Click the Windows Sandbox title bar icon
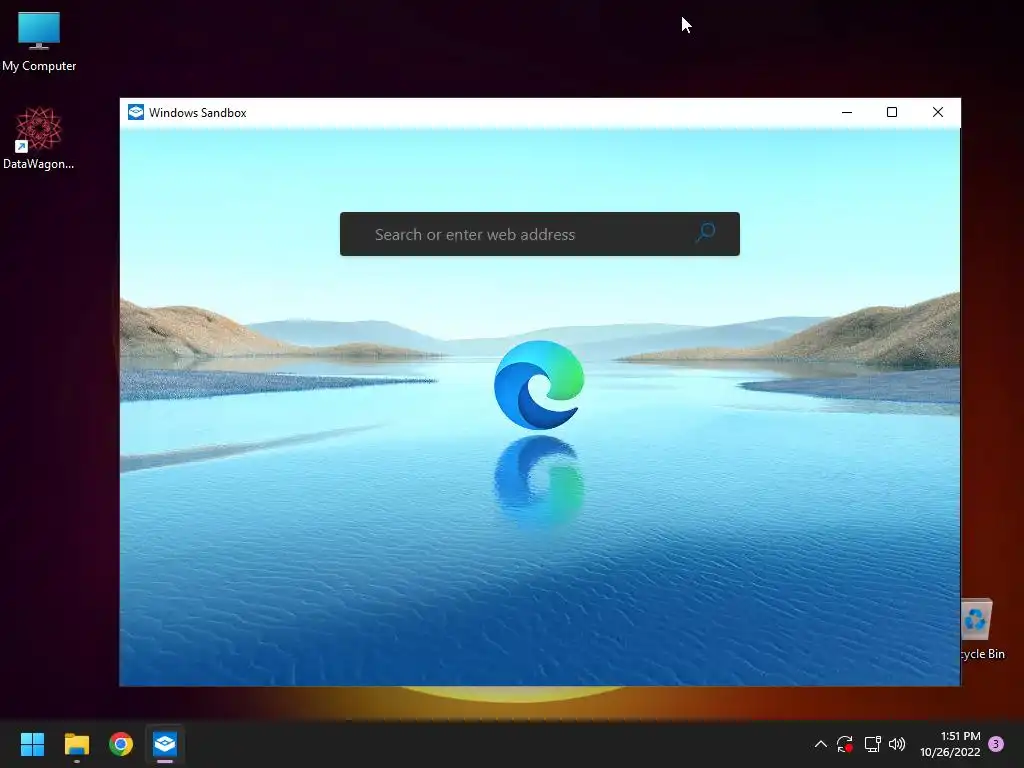The width and height of the screenshot is (1024, 768). [136, 112]
